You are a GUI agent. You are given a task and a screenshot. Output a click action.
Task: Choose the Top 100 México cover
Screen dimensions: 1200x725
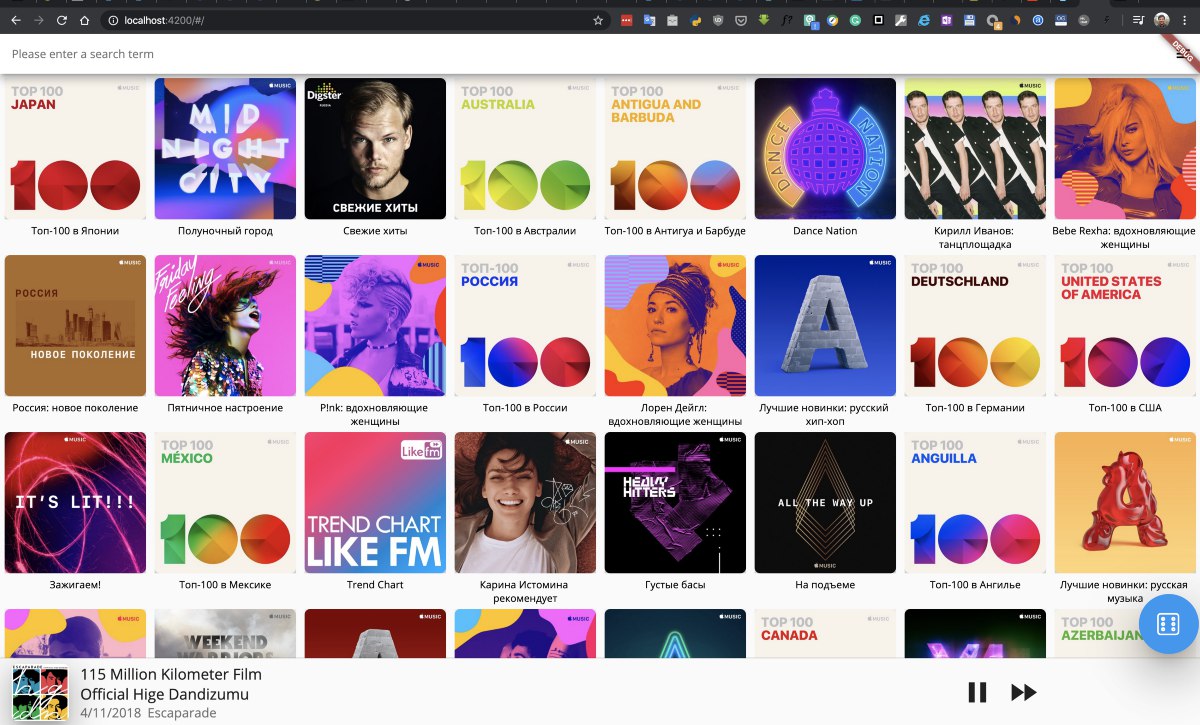(x=225, y=502)
